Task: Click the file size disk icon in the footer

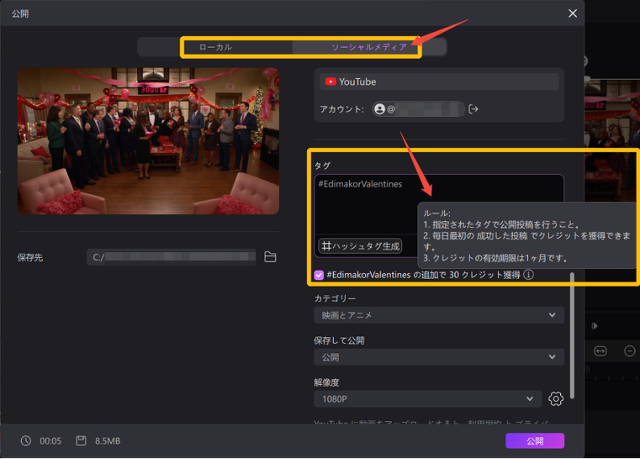Action: point(79,441)
